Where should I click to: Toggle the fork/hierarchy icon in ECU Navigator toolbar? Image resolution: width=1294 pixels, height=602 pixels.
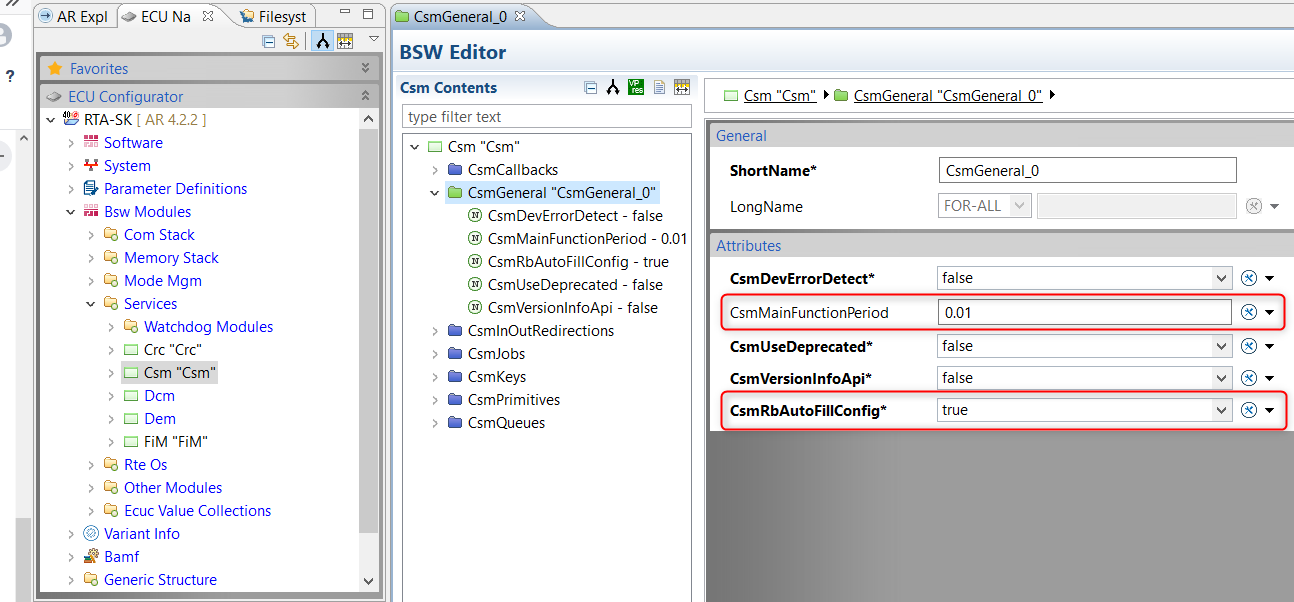pyautogui.click(x=322, y=41)
